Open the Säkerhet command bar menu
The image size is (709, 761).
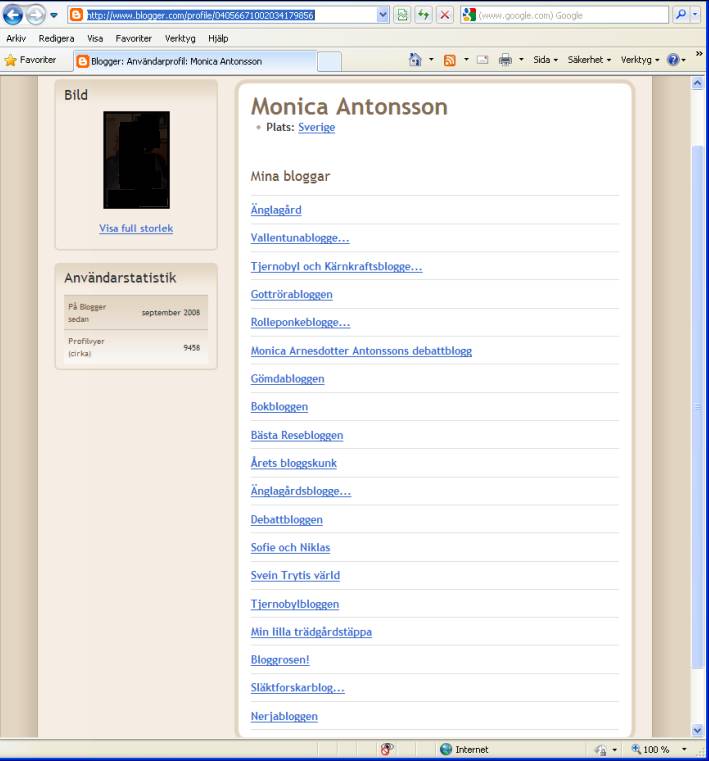[x=589, y=60]
